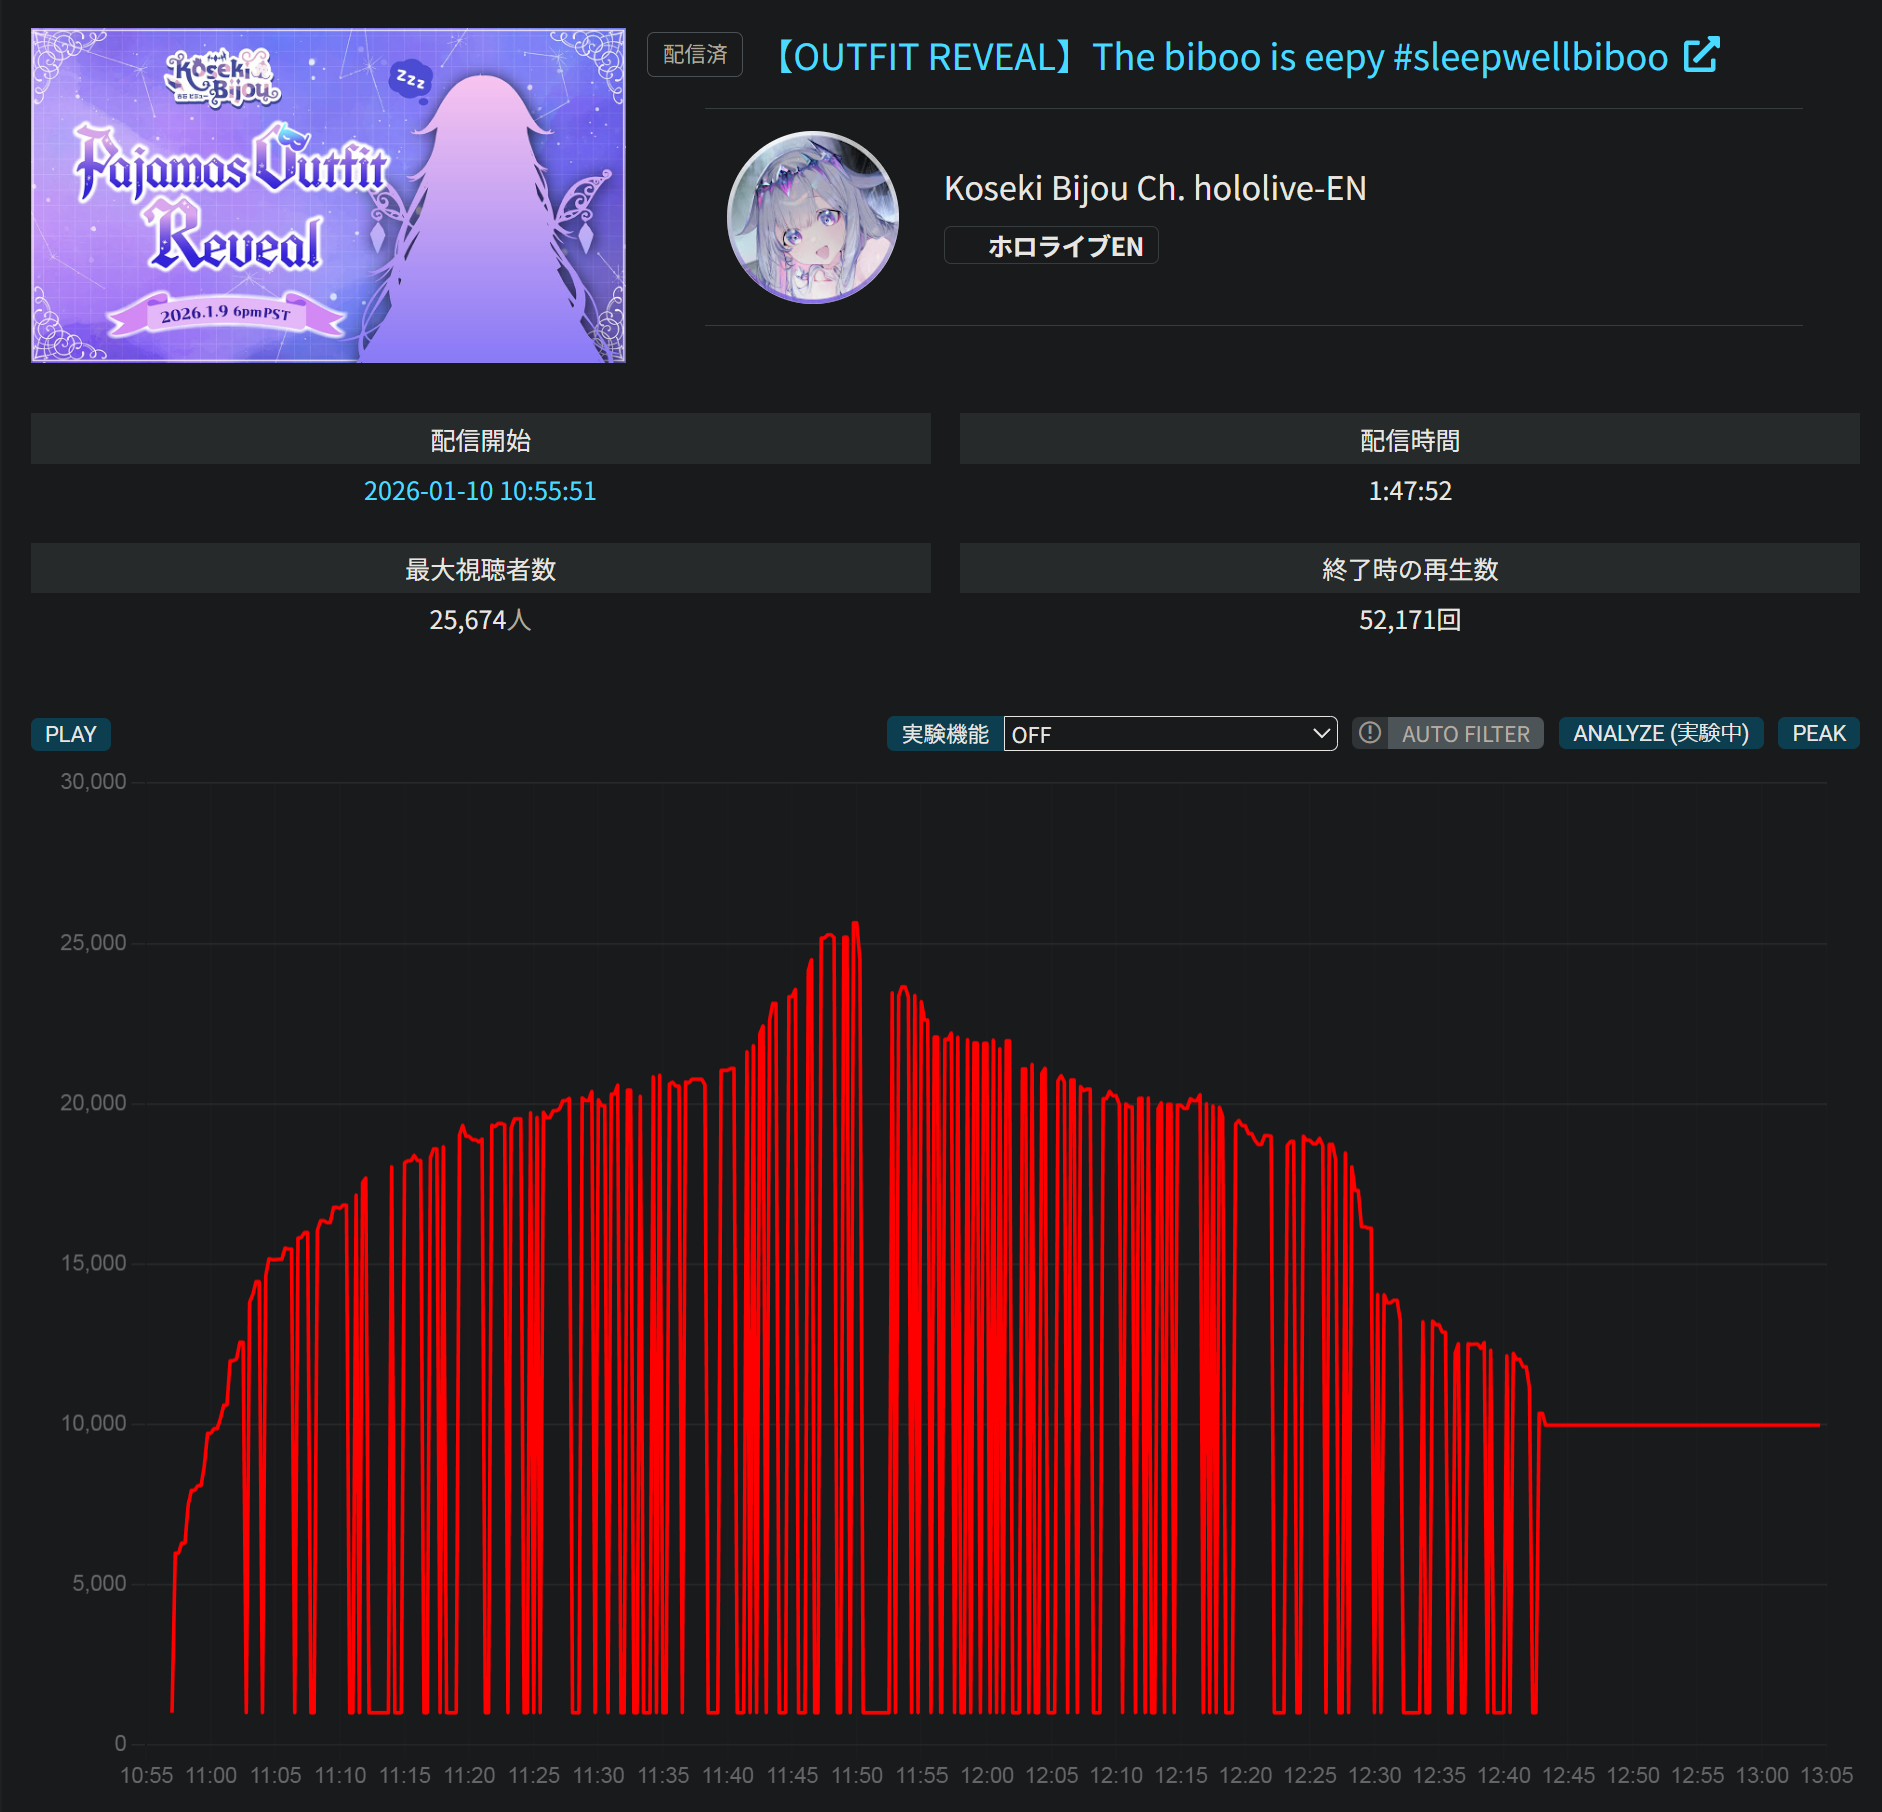Click the 11:50 time axis label
The height and width of the screenshot is (1812, 1882).
pos(857,1776)
